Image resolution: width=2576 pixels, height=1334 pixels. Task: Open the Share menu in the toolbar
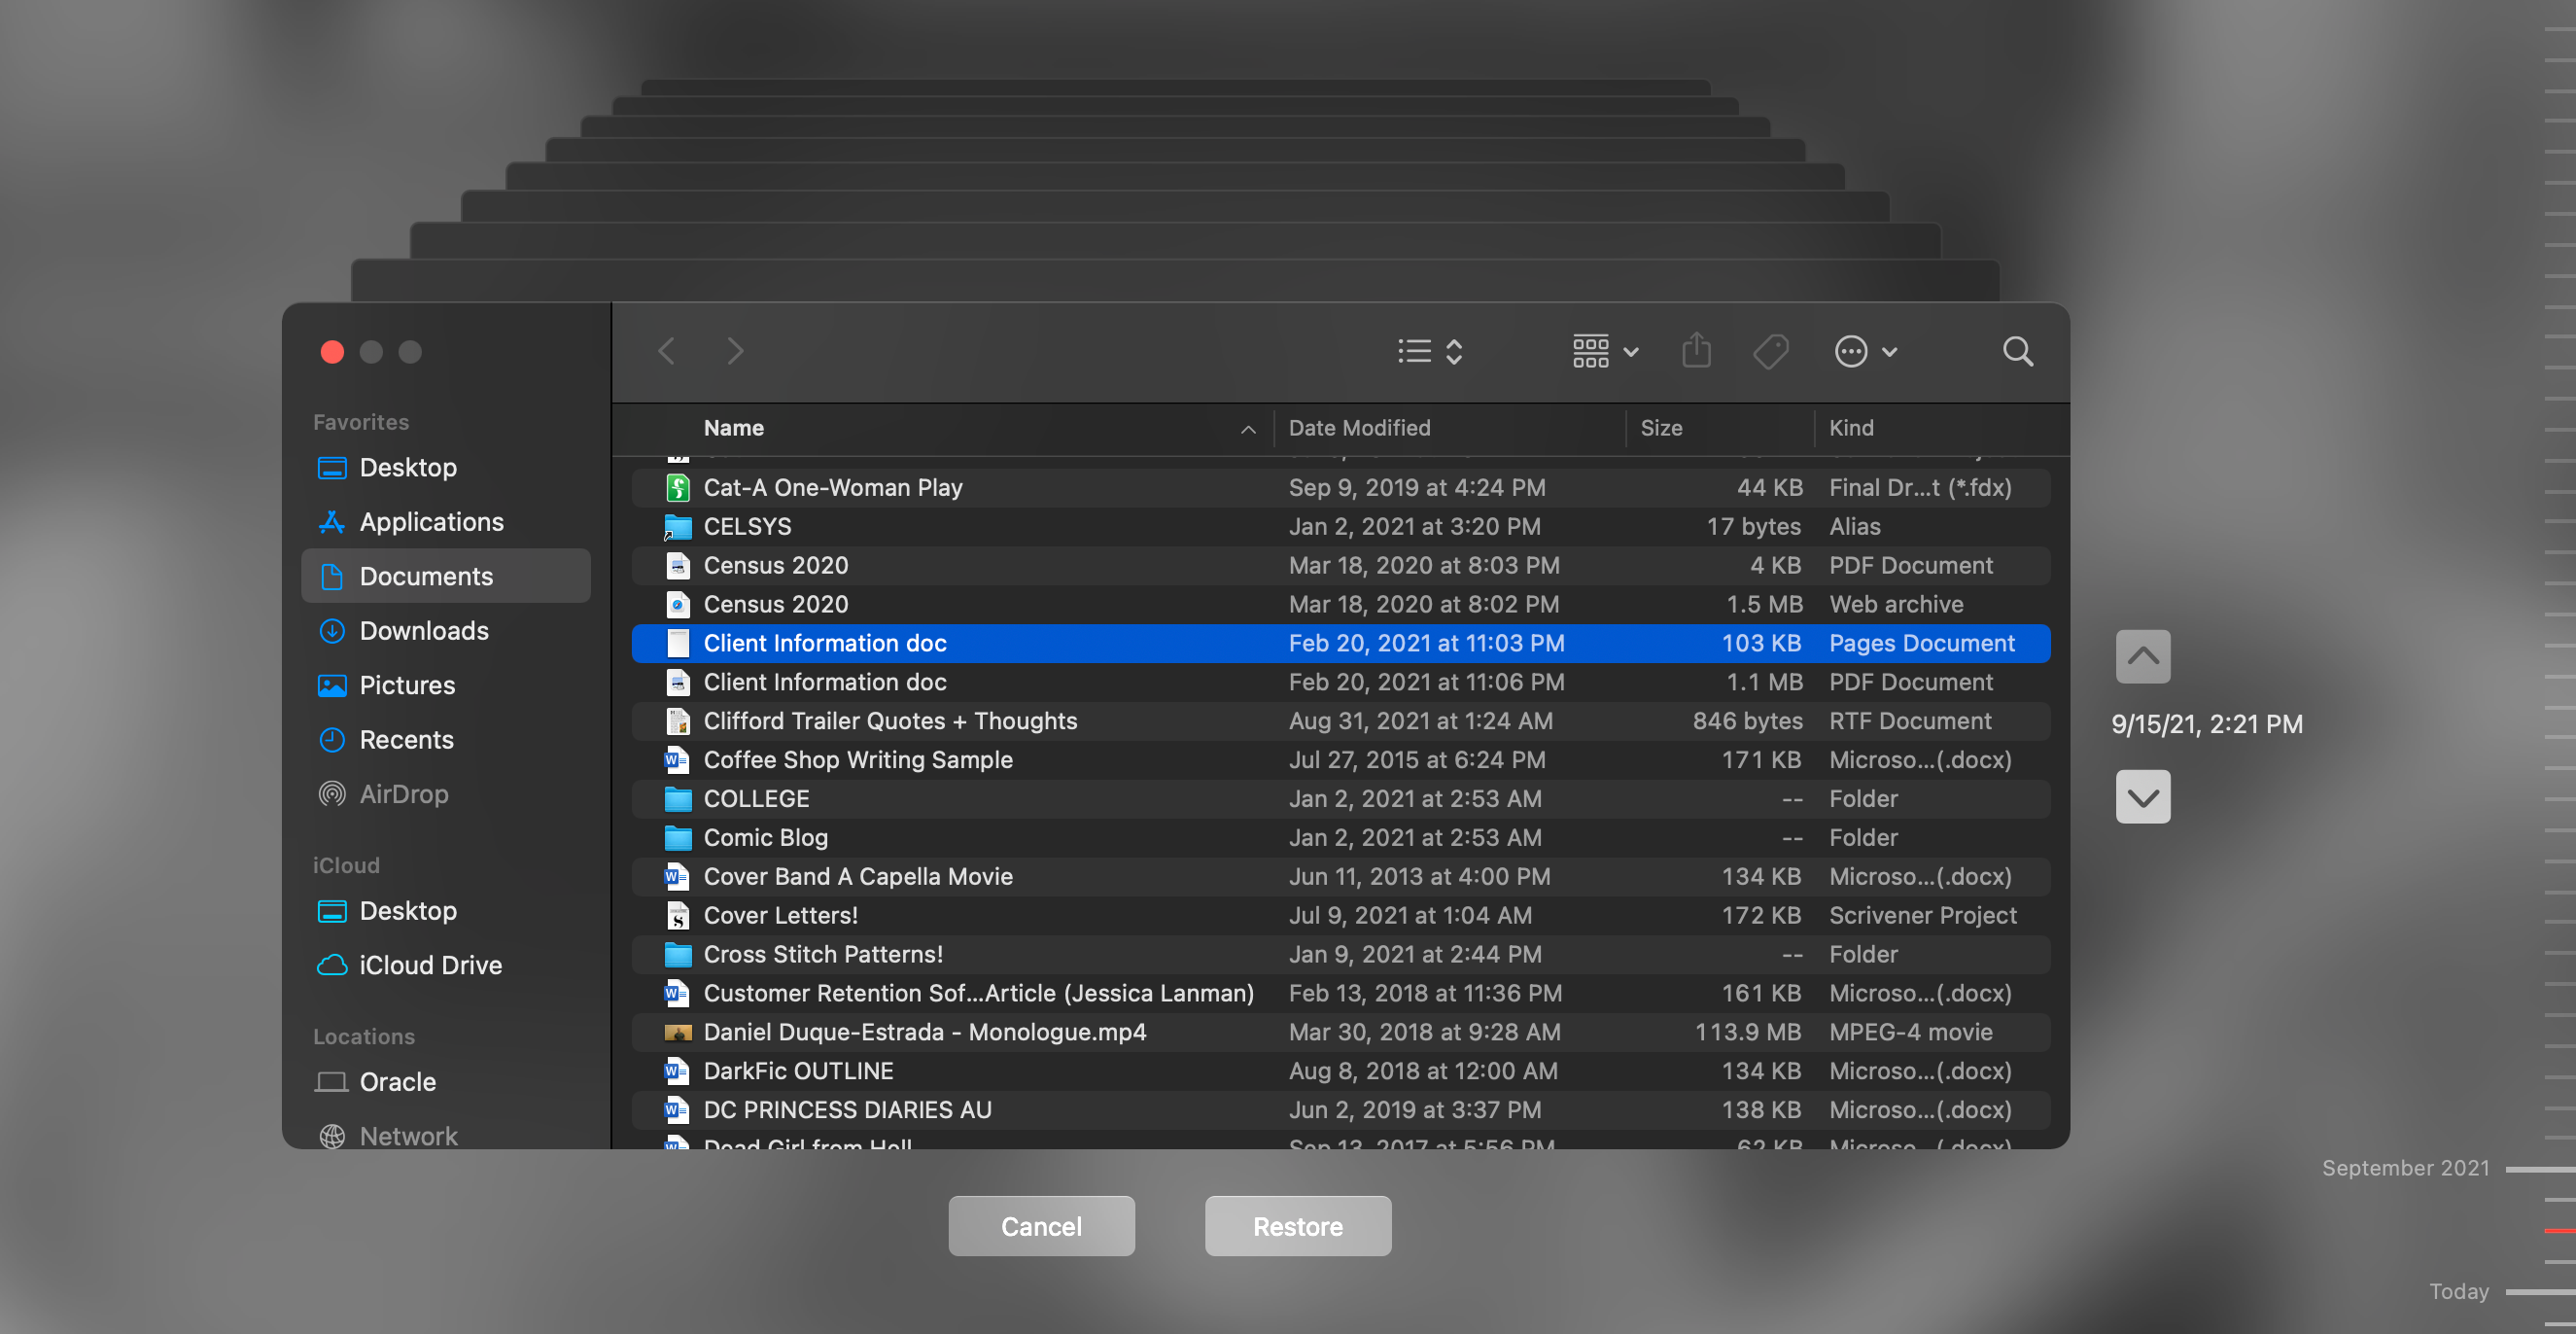point(1697,351)
